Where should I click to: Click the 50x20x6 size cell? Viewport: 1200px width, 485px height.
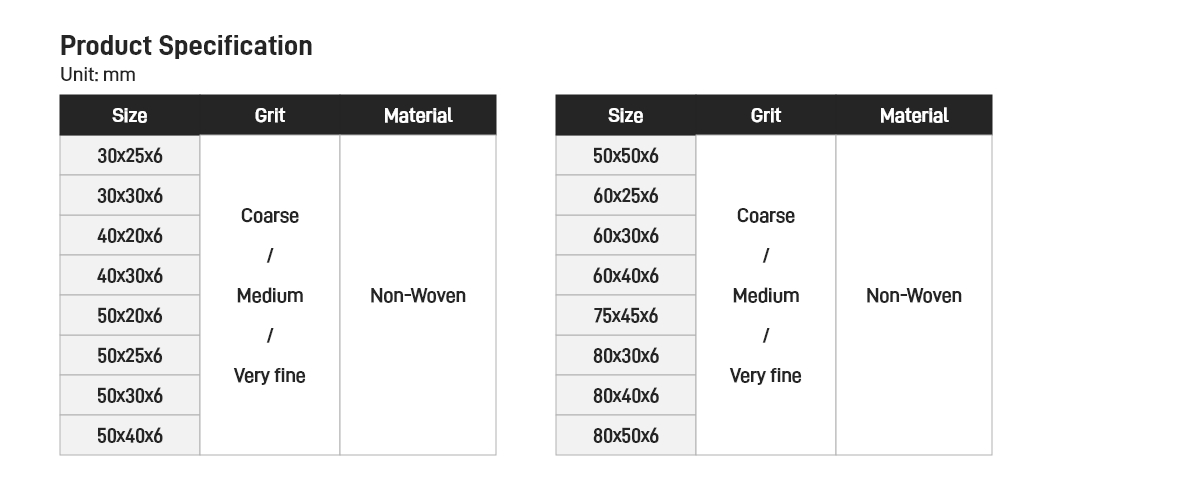tap(130, 316)
